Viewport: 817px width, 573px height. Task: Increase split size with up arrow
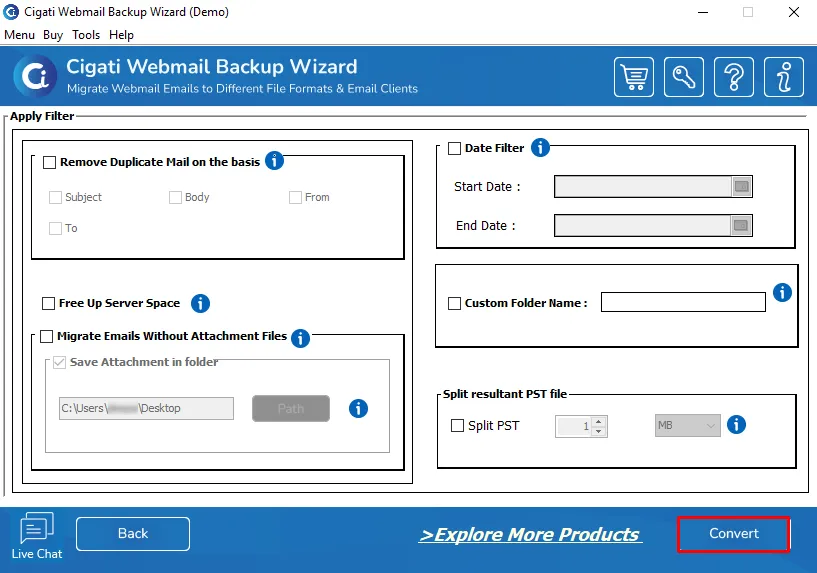click(x=599, y=421)
